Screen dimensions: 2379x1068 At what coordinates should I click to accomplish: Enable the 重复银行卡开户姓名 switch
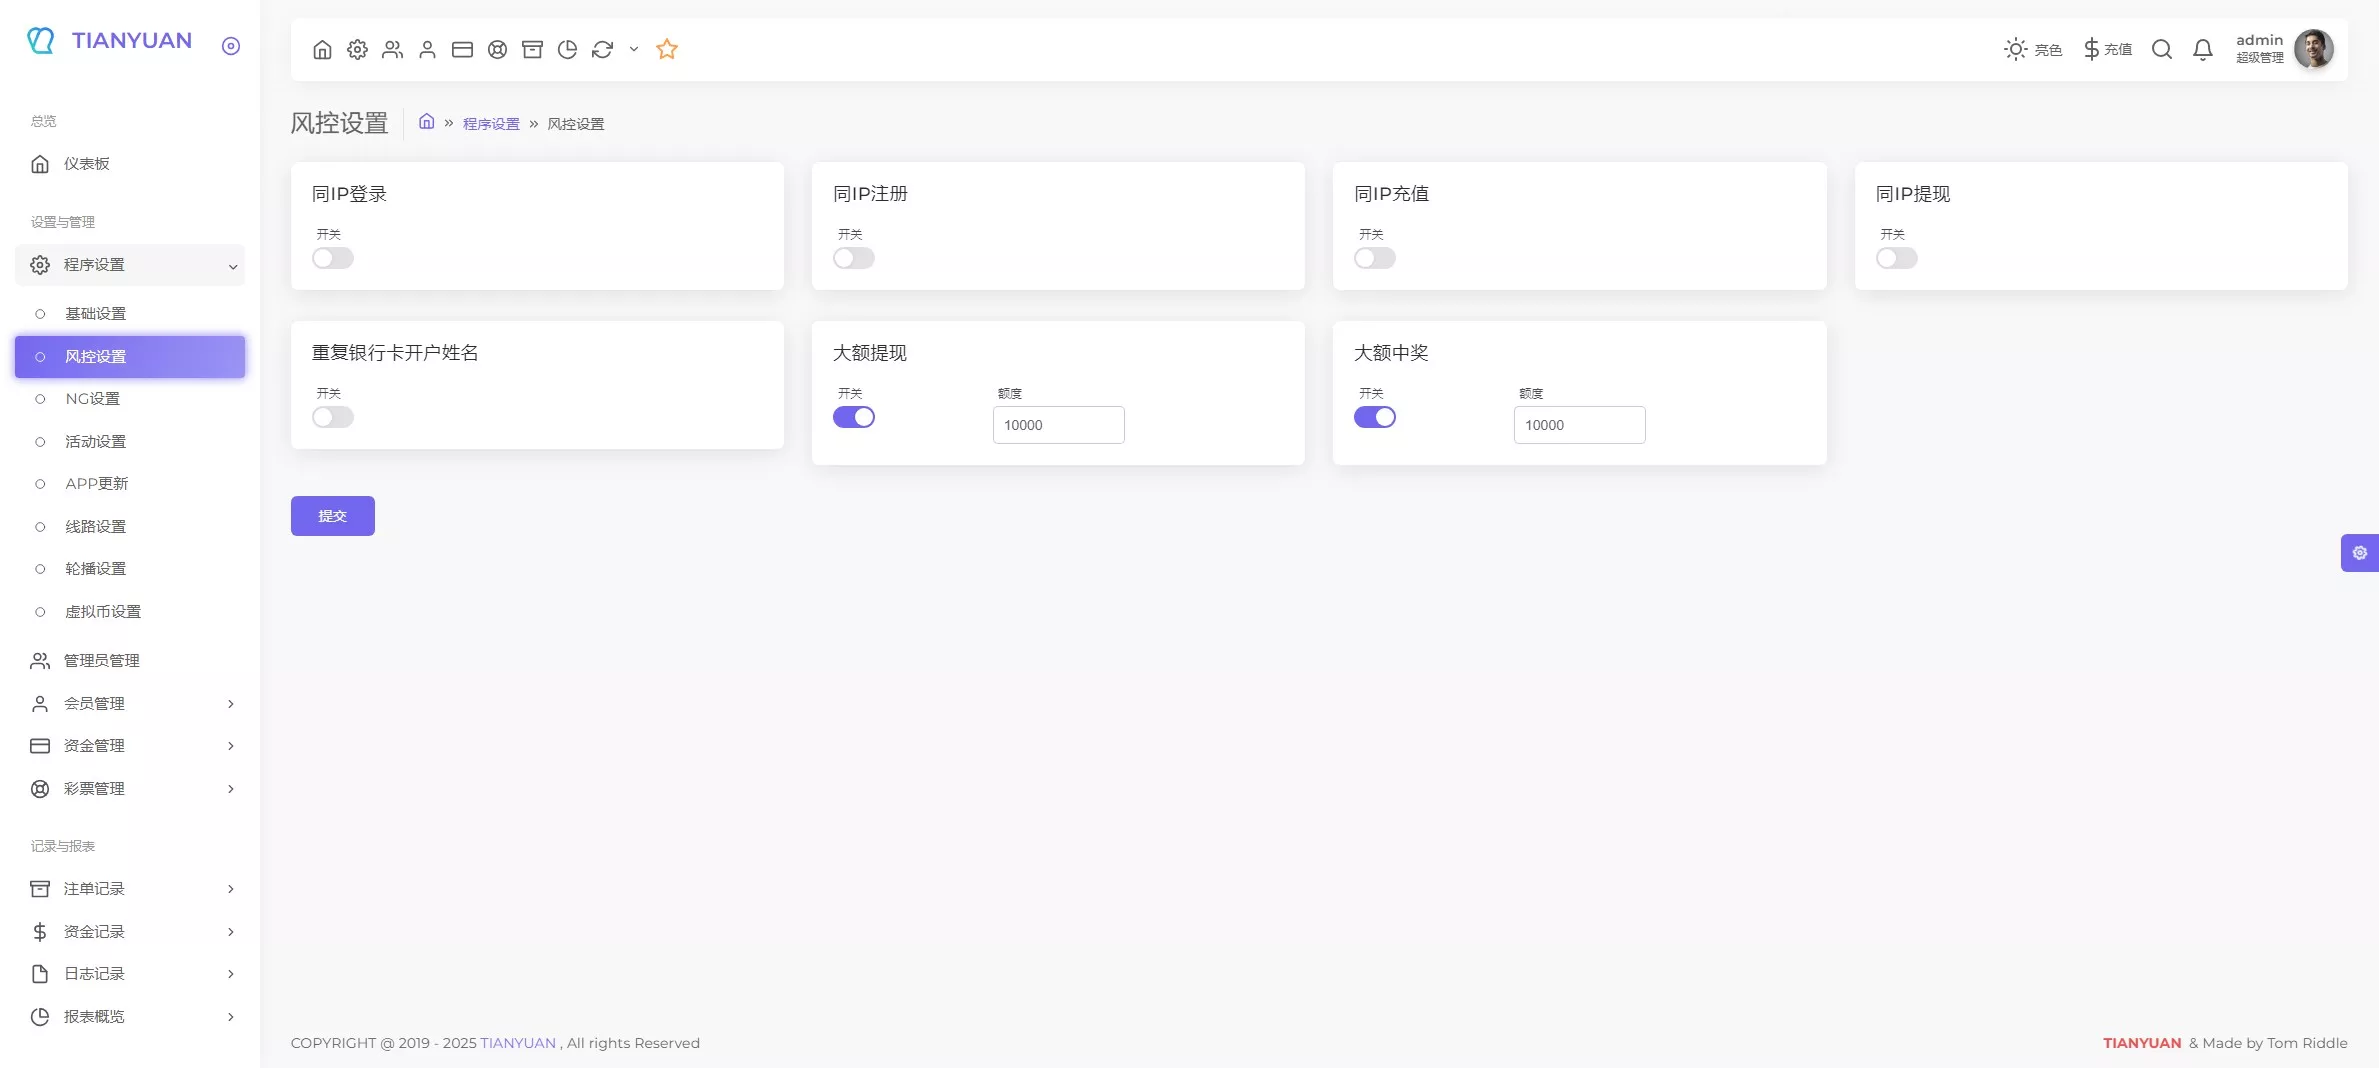coord(332,417)
